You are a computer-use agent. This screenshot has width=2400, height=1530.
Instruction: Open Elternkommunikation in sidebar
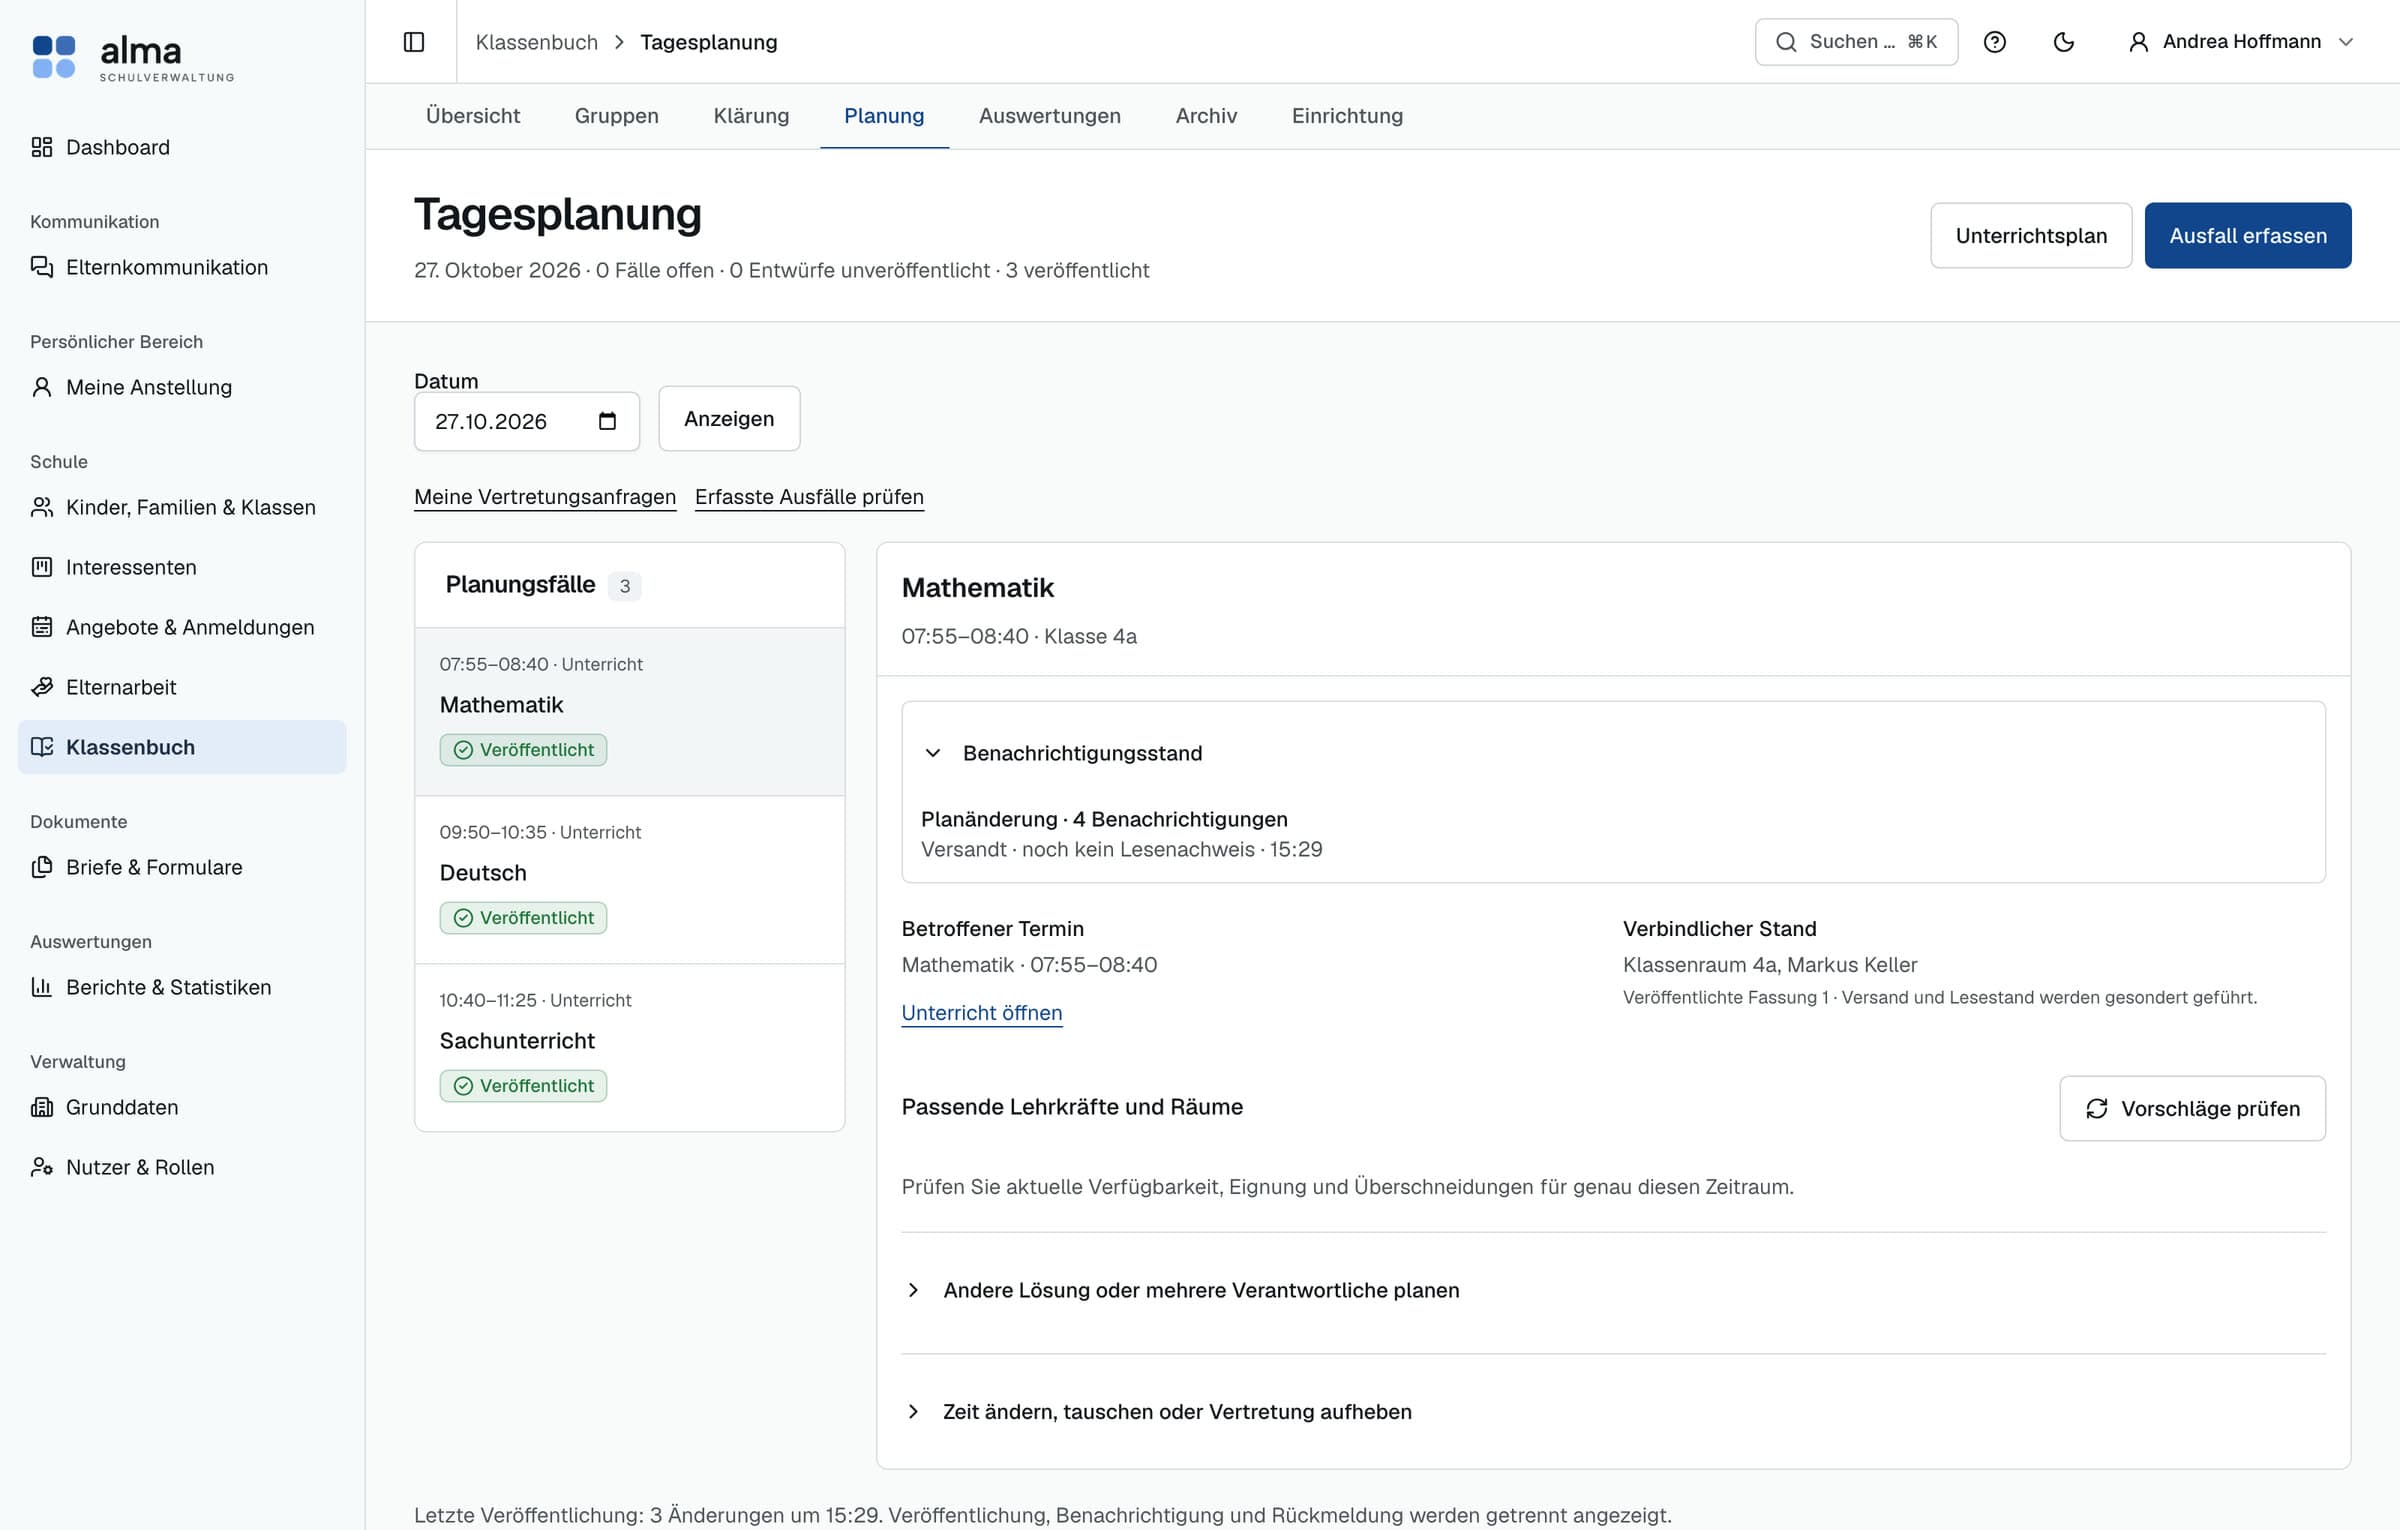pos(182,267)
